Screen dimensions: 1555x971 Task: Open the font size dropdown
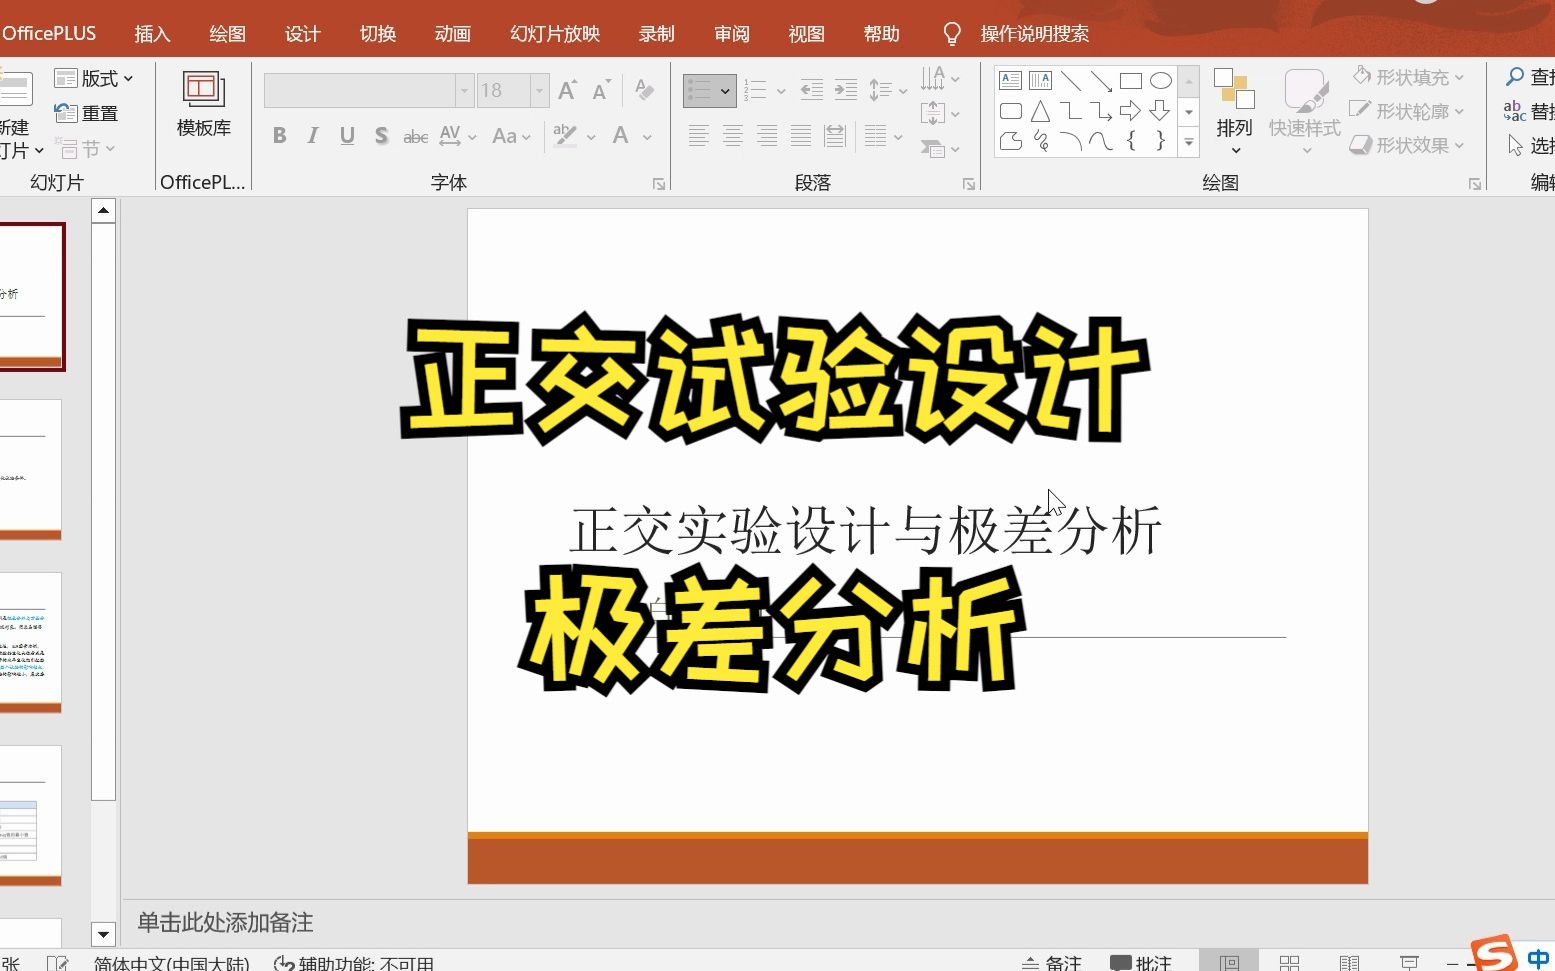point(539,91)
